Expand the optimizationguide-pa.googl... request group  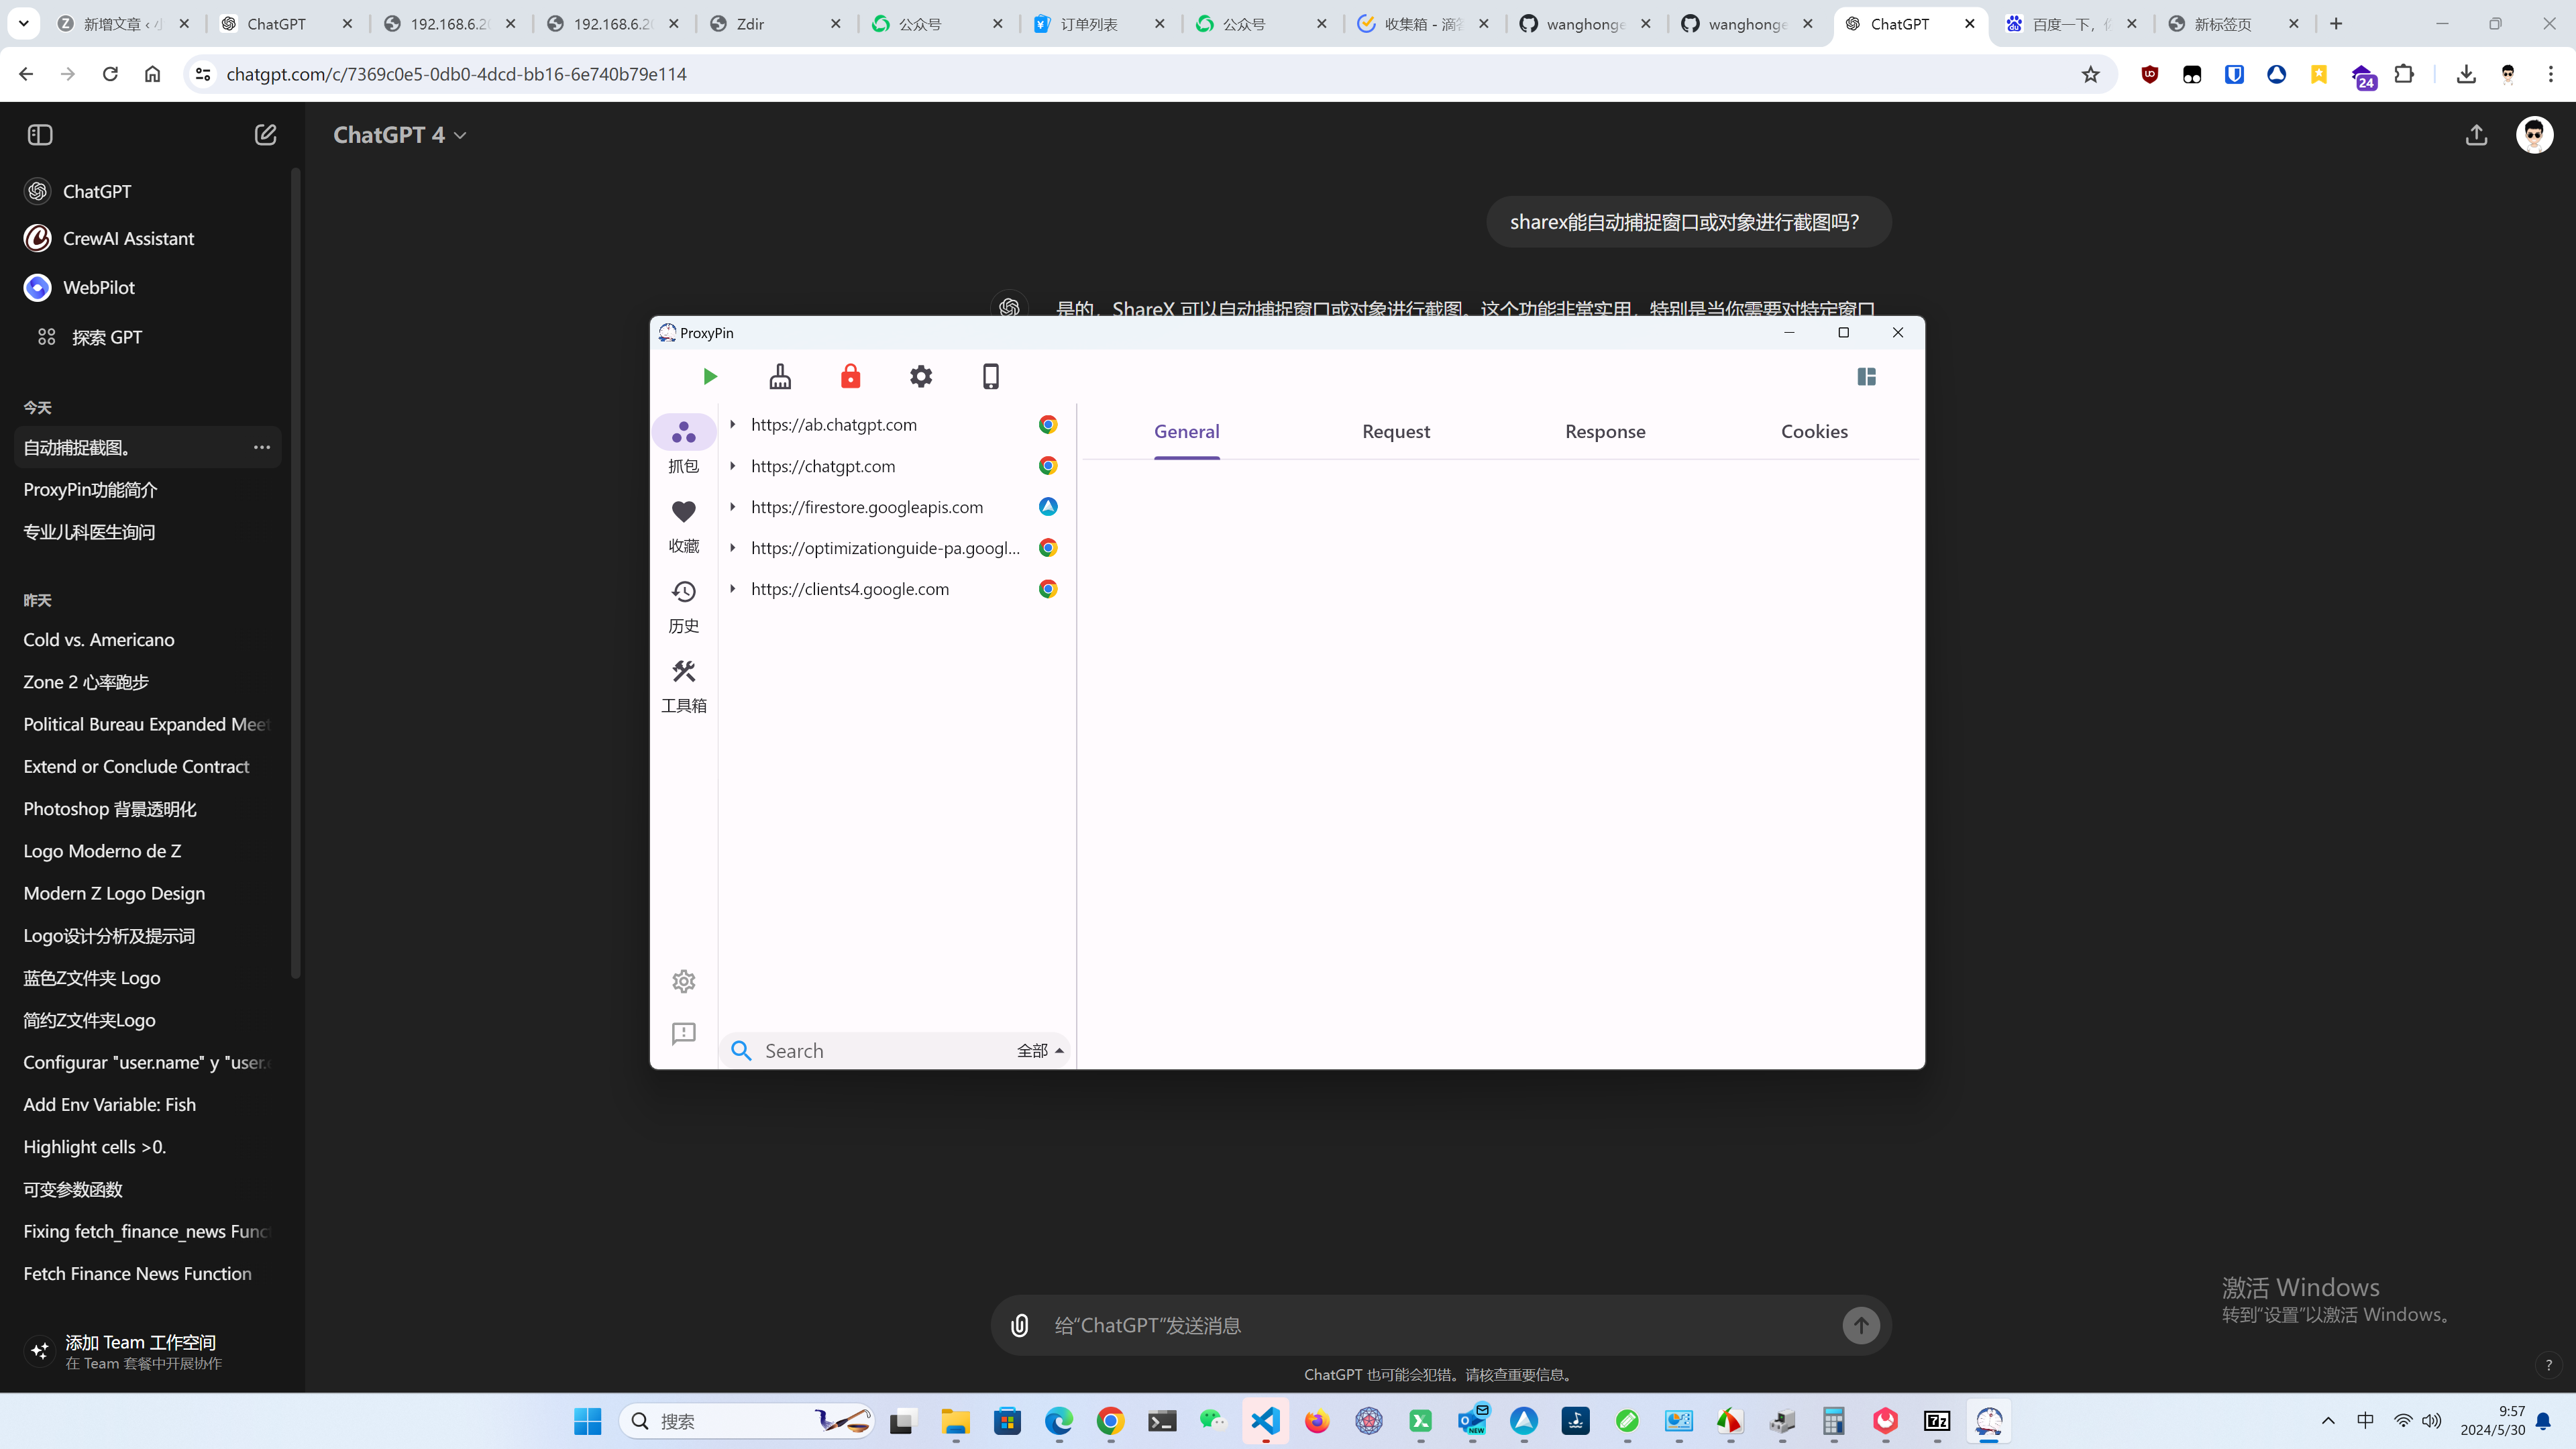[733, 548]
